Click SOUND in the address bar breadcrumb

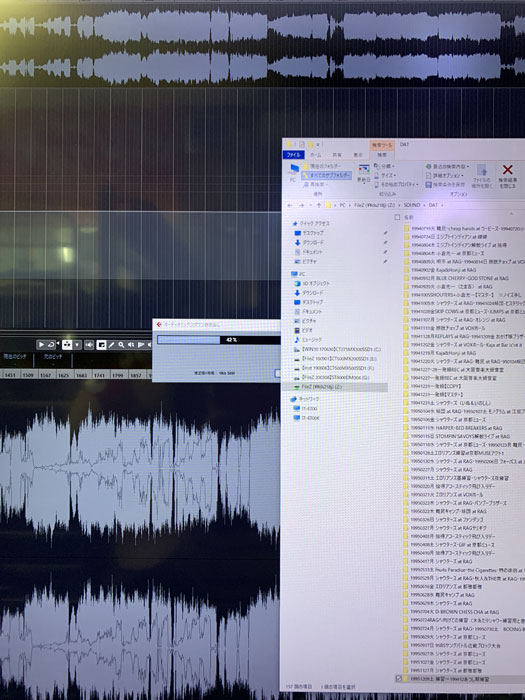click(x=412, y=205)
